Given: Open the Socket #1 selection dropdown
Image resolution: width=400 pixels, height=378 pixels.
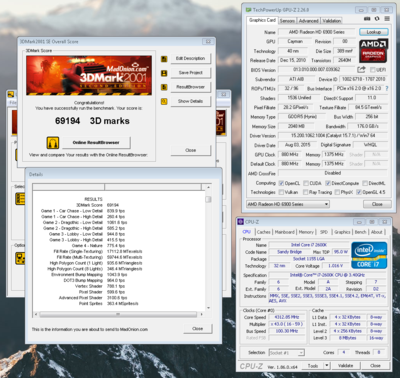Looking at the screenshot, I should tap(286, 353).
